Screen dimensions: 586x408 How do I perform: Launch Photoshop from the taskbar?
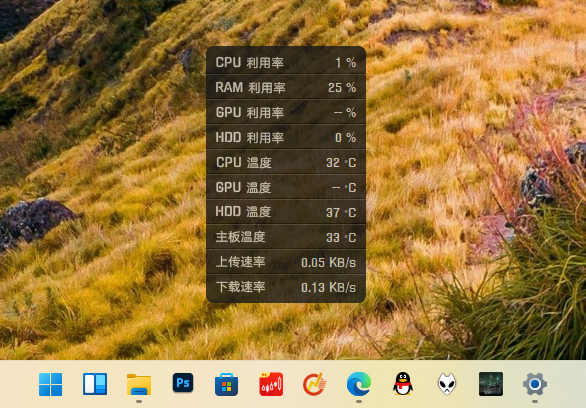pyautogui.click(x=183, y=383)
